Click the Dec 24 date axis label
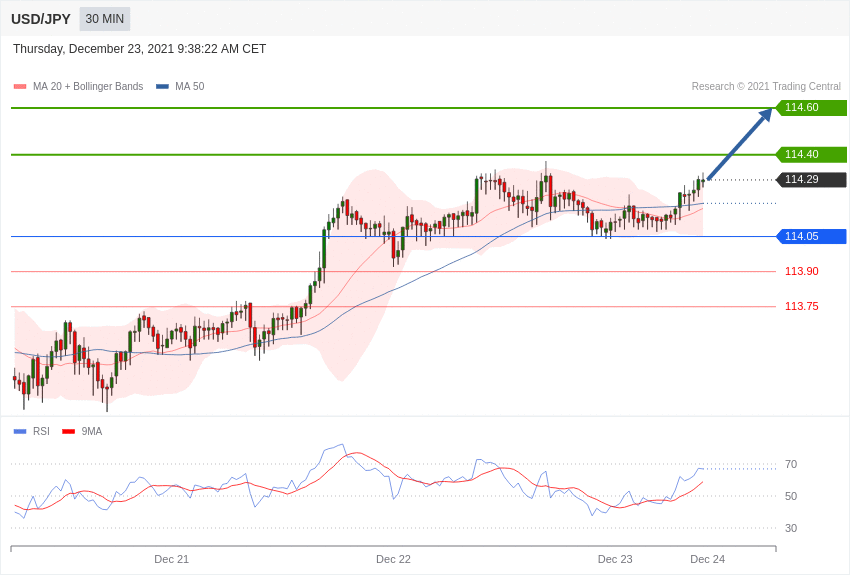This screenshot has width=850, height=576. pyautogui.click(x=707, y=559)
